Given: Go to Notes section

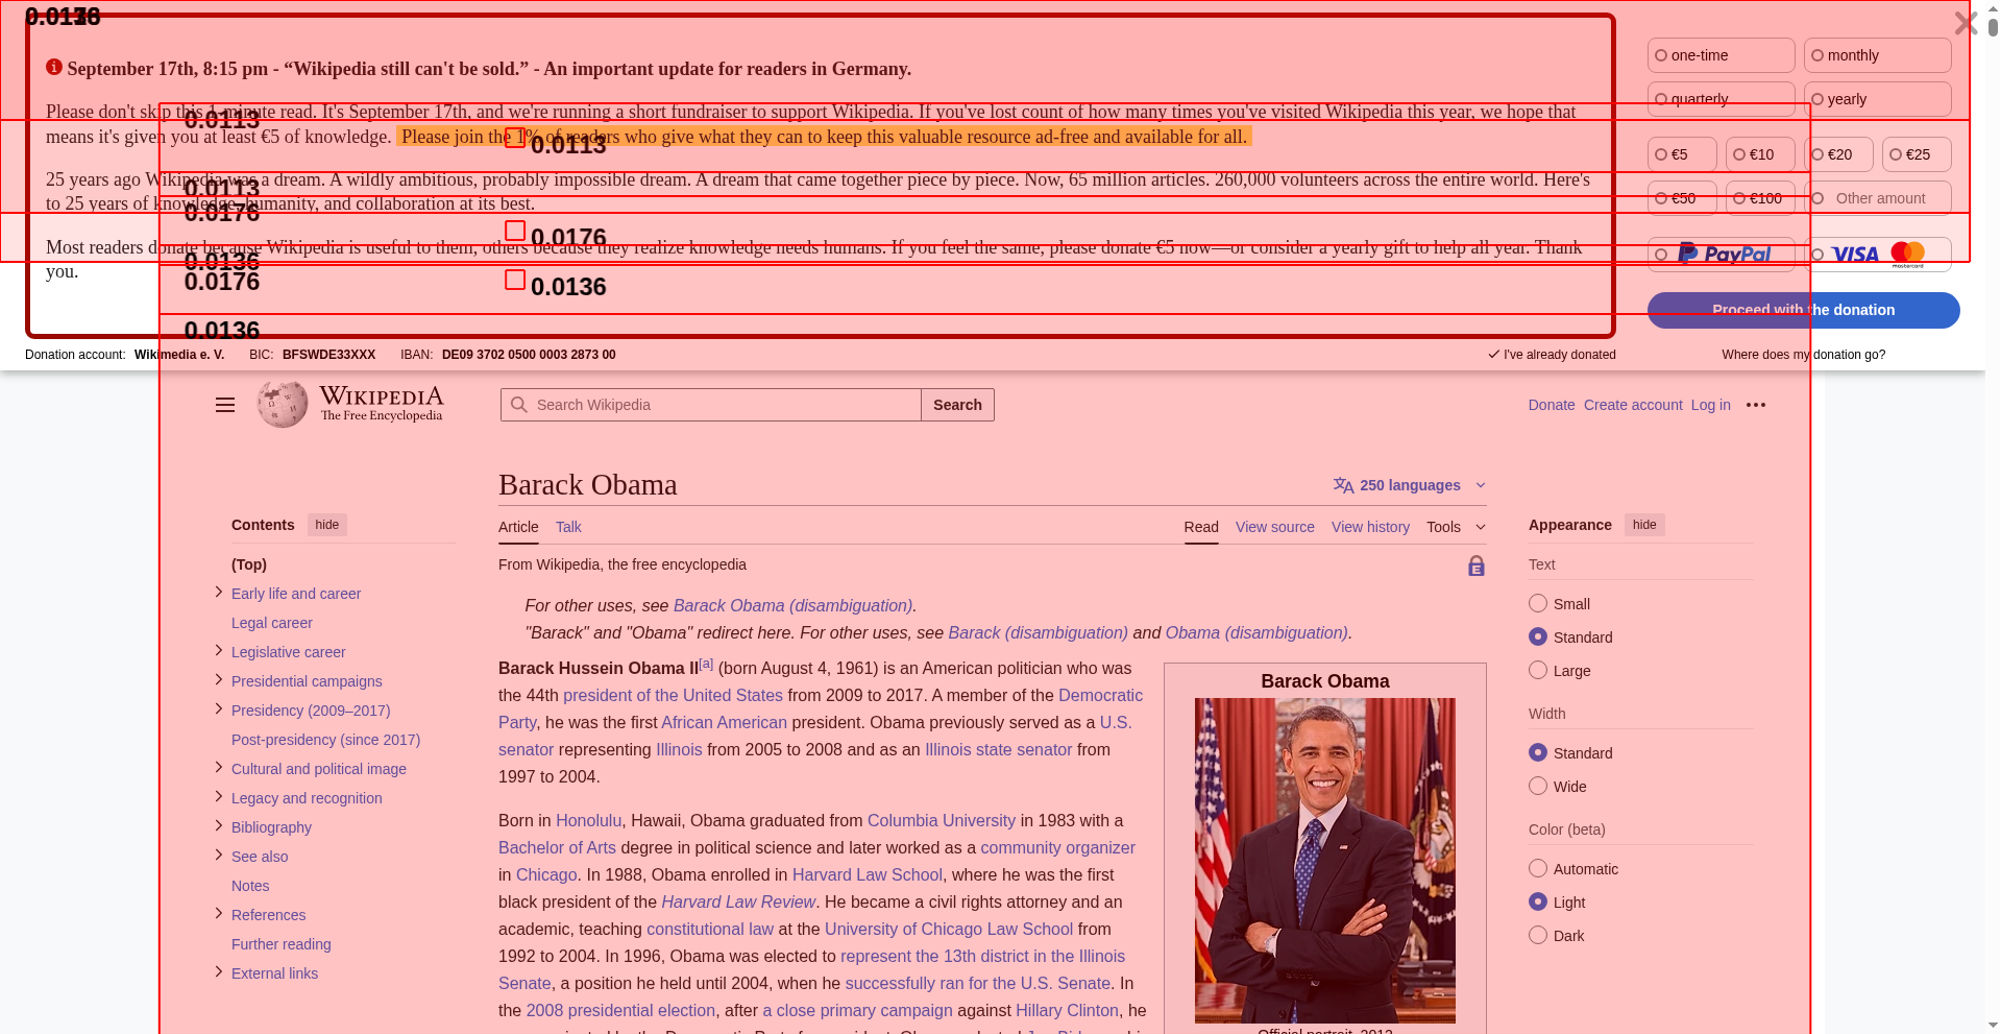Looking at the screenshot, I should [250, 886].
